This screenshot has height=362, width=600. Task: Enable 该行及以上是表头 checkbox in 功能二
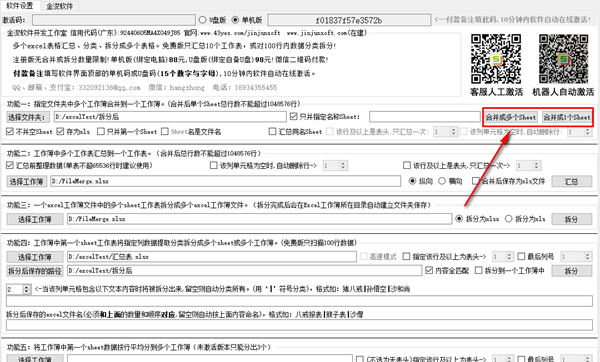coord(407,165)
